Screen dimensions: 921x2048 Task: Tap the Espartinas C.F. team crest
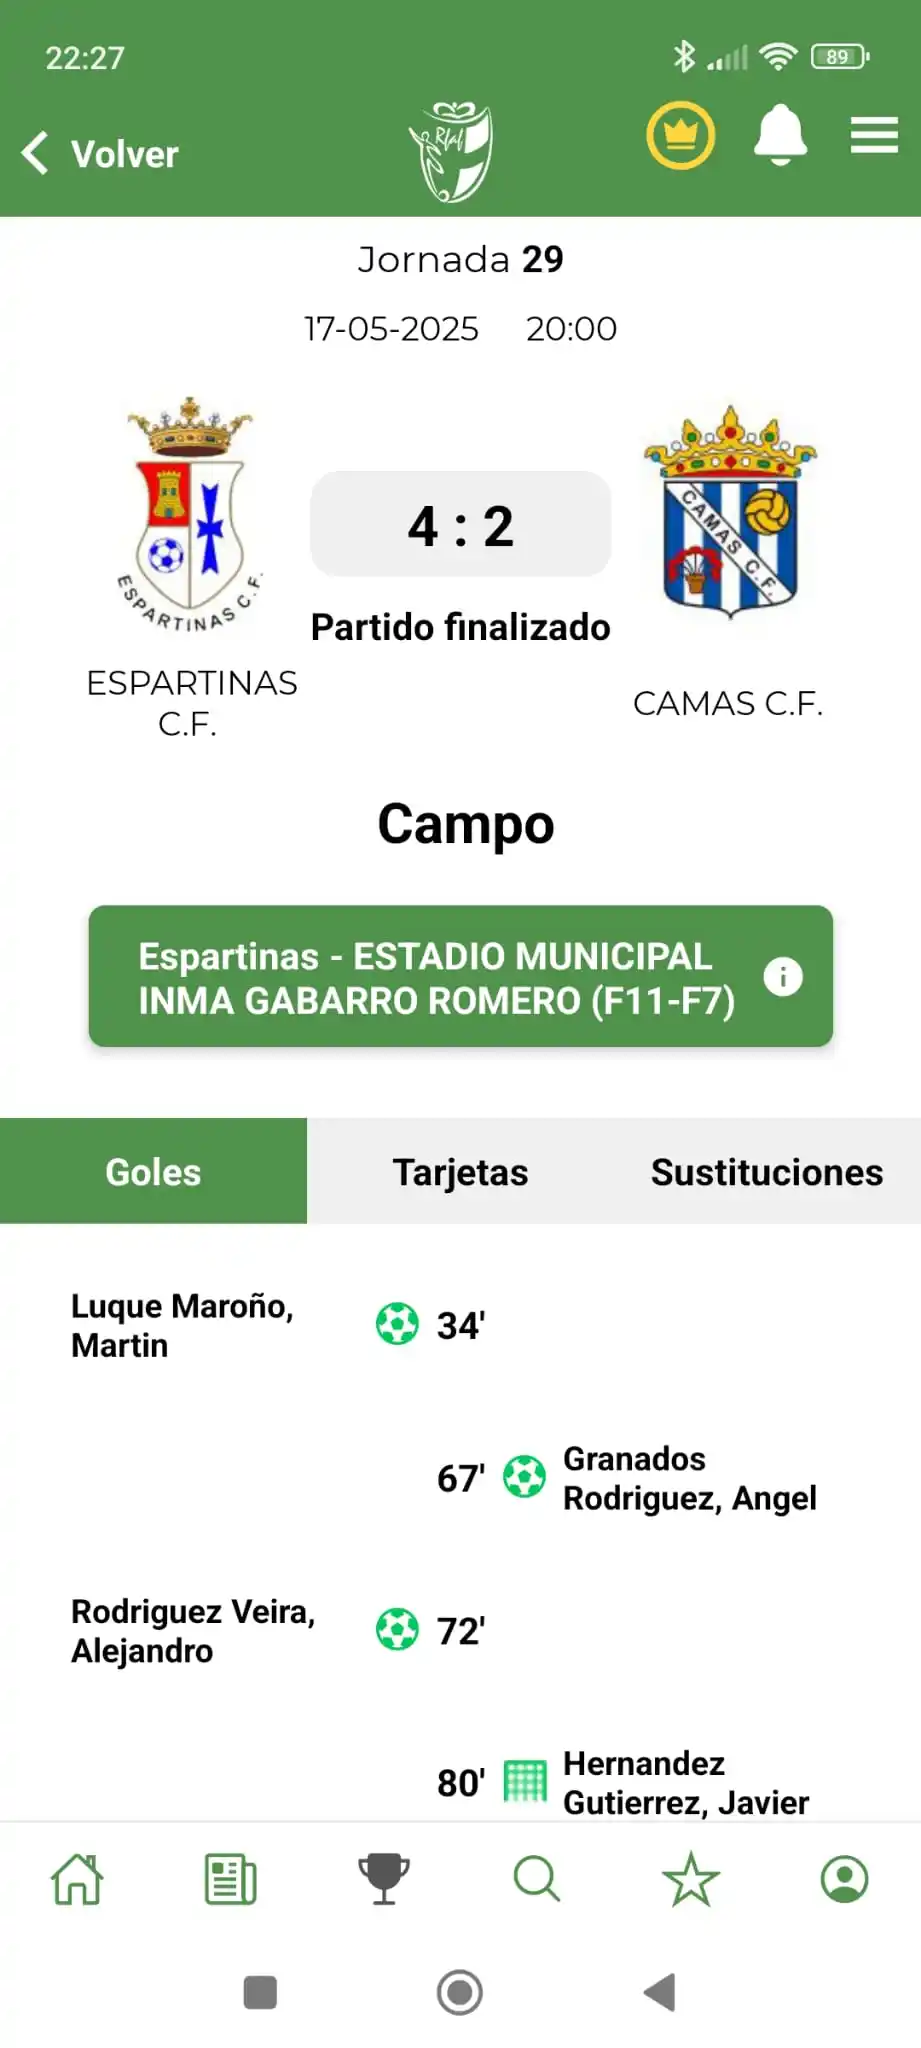click(x=190, y=516)
